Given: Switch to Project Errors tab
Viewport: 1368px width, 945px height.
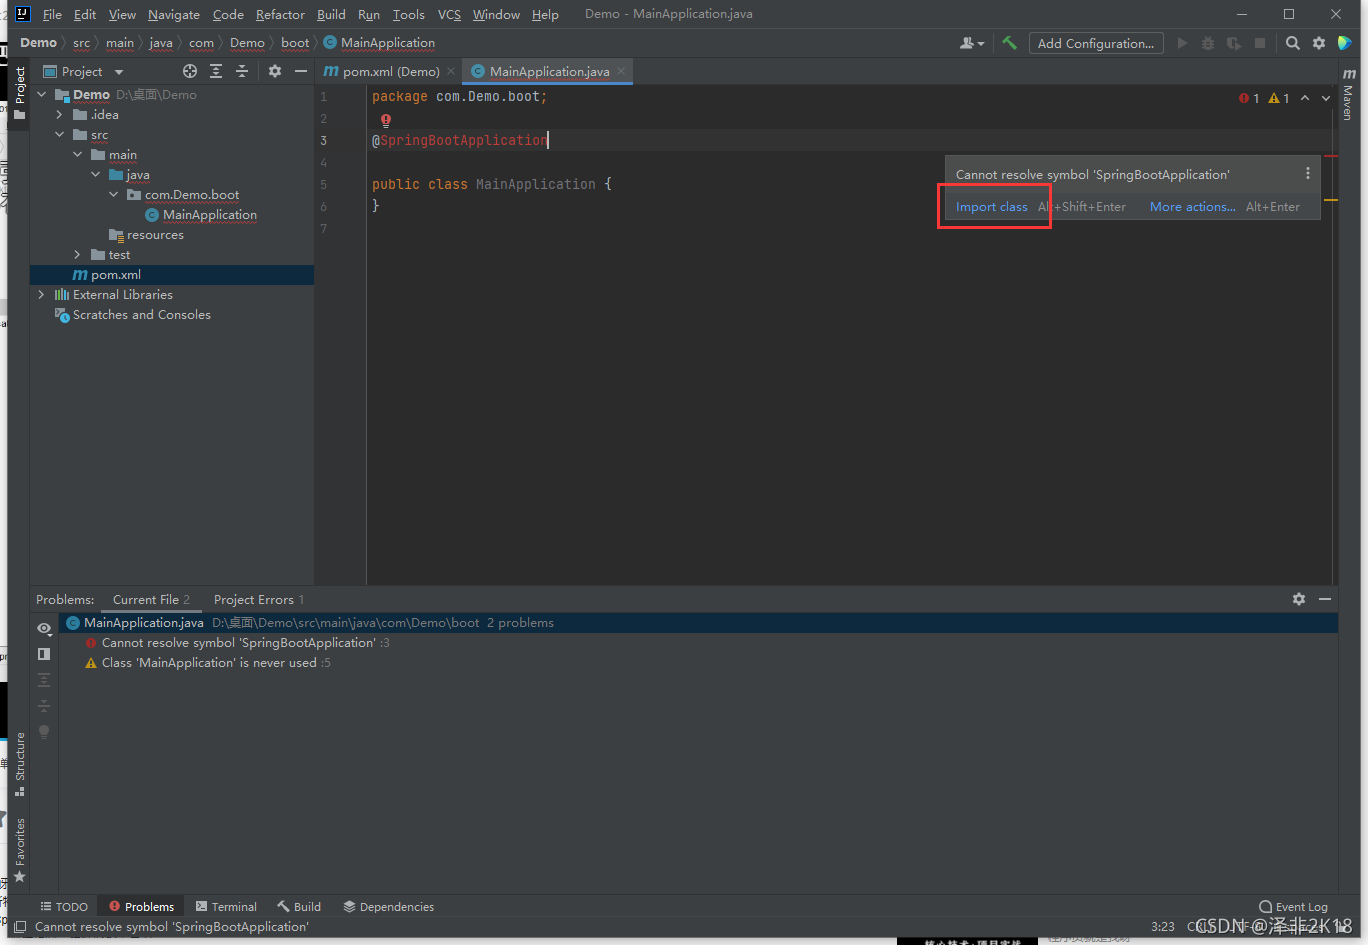Looking at the screenshot, I should click(259, 600).
